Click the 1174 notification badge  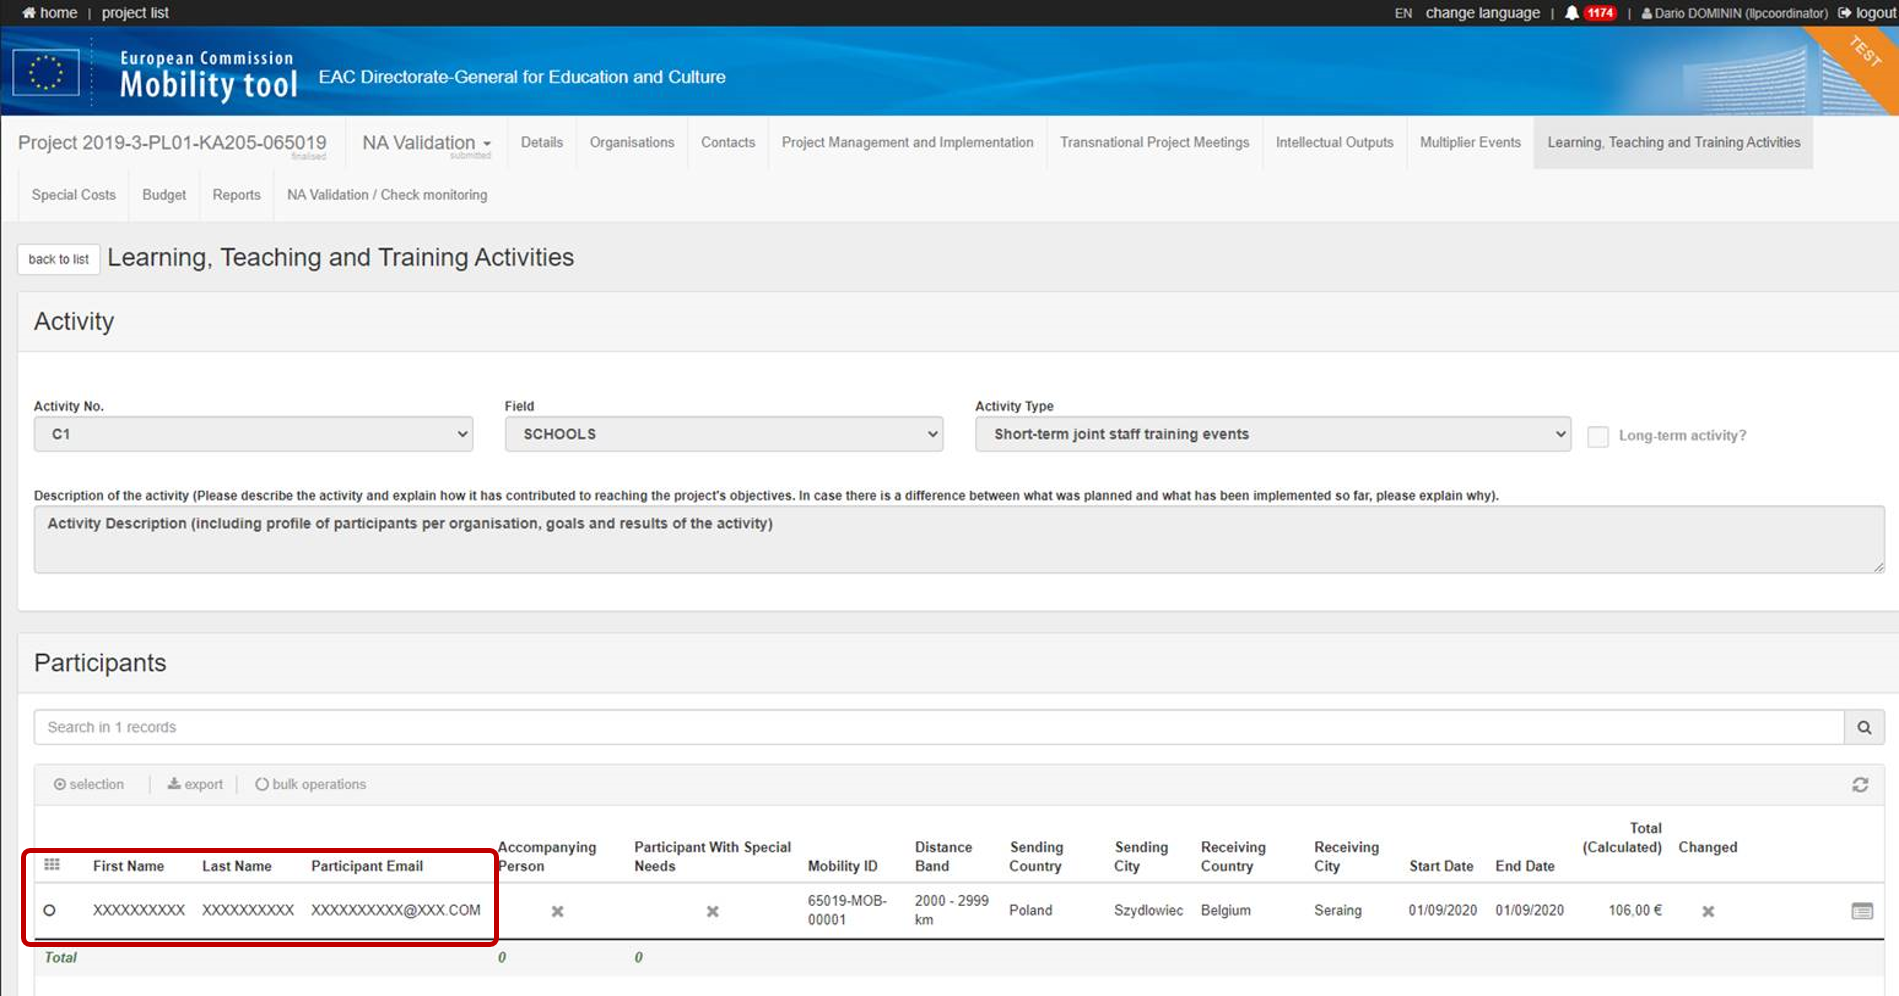[x=1600, y=13]
